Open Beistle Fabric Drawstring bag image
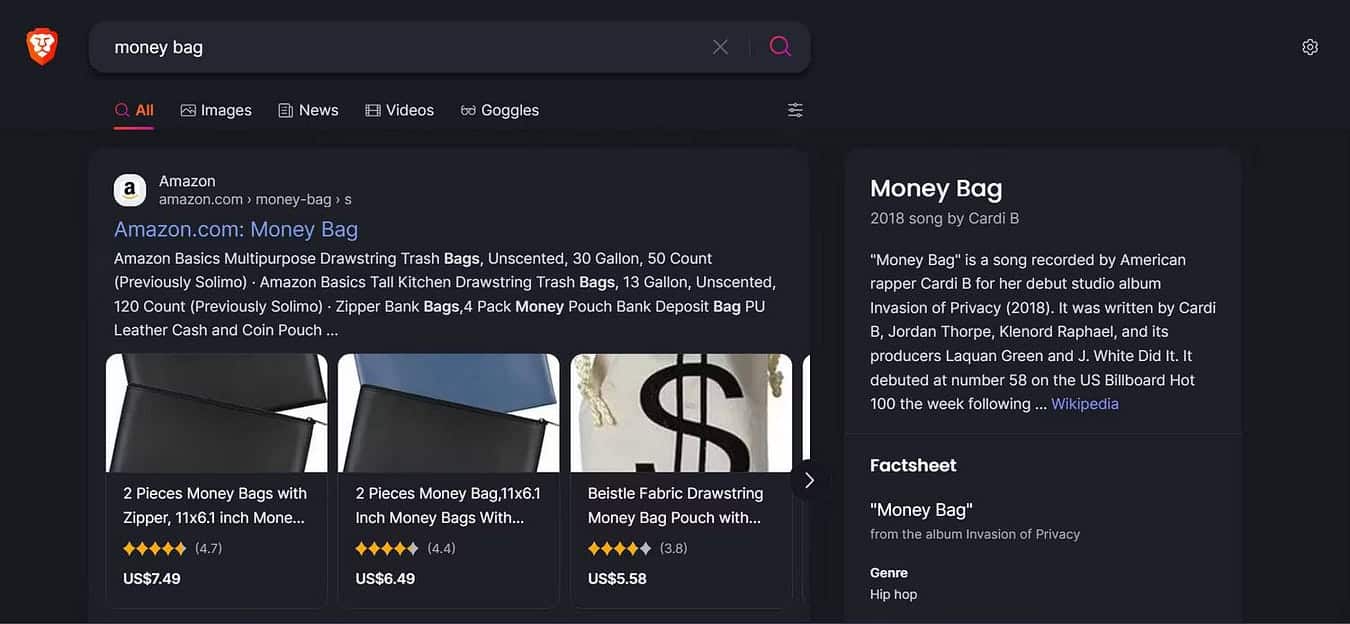This screenshot has width=1350, height=624. click(x=681, y=413)
